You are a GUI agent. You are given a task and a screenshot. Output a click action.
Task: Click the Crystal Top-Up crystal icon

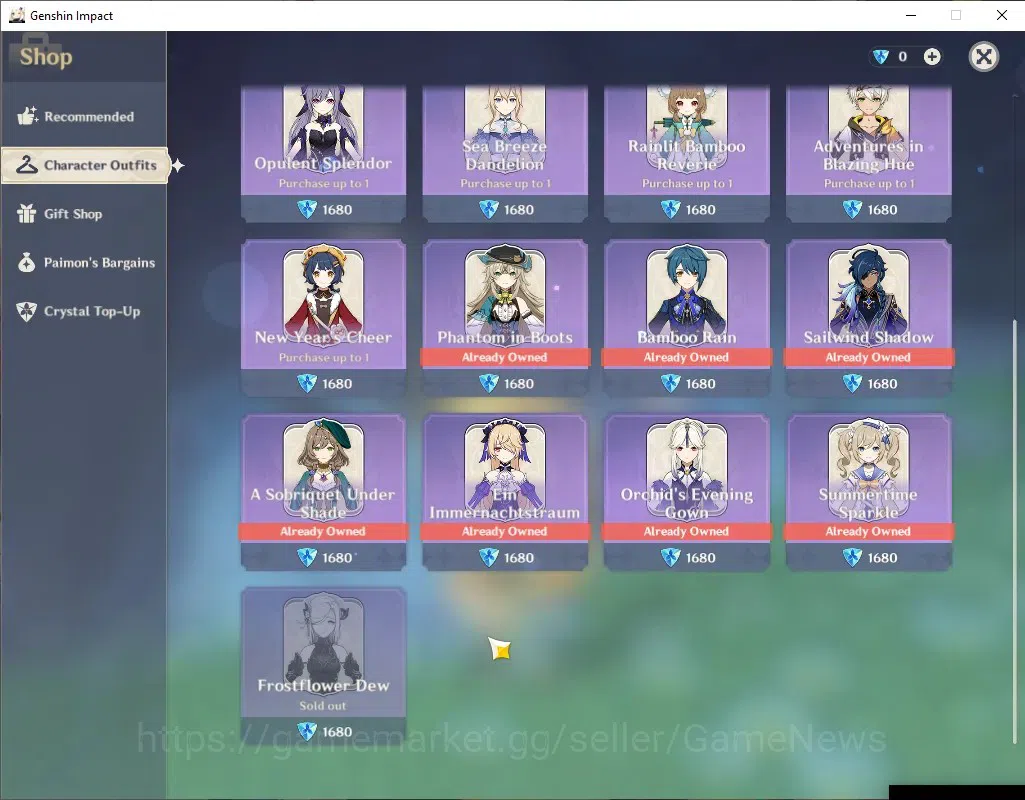27,311
